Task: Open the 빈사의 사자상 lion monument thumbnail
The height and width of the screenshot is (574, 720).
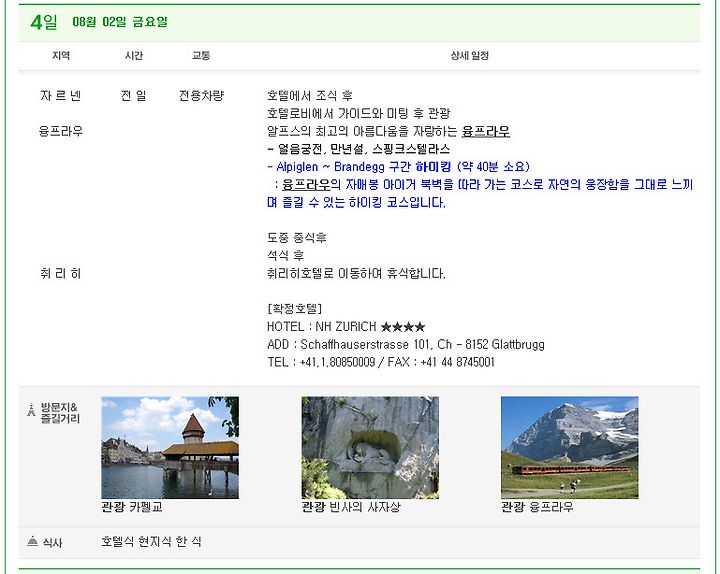Action: pos(370,447)
